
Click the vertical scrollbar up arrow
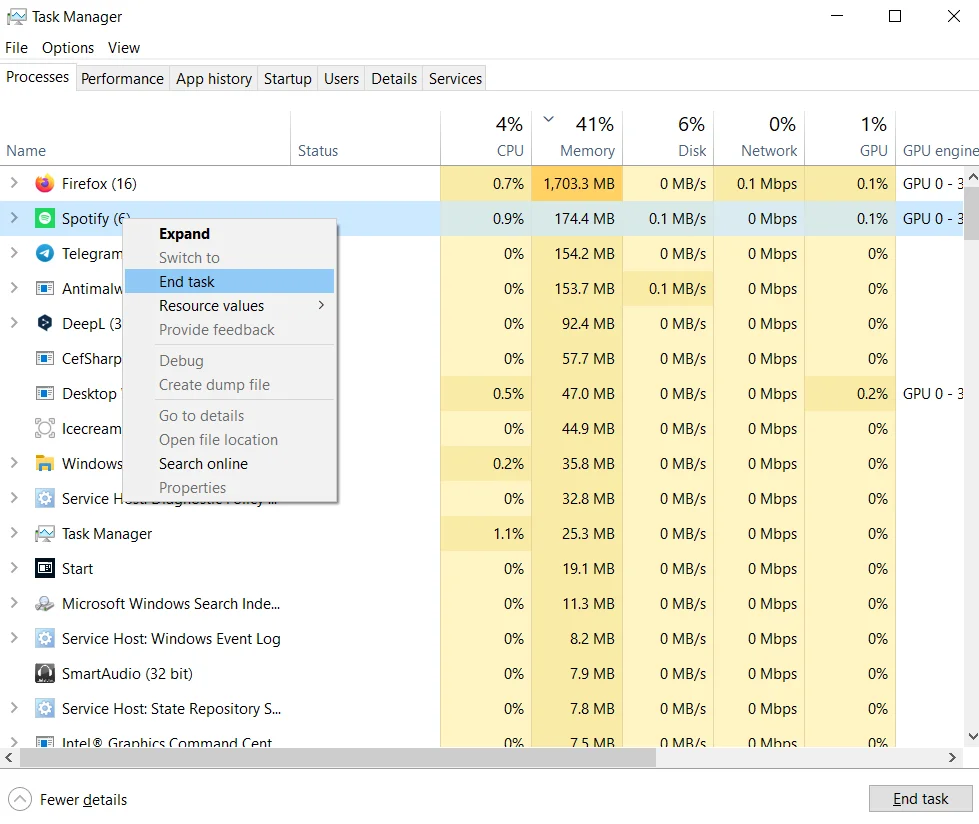tap(972, 177)
